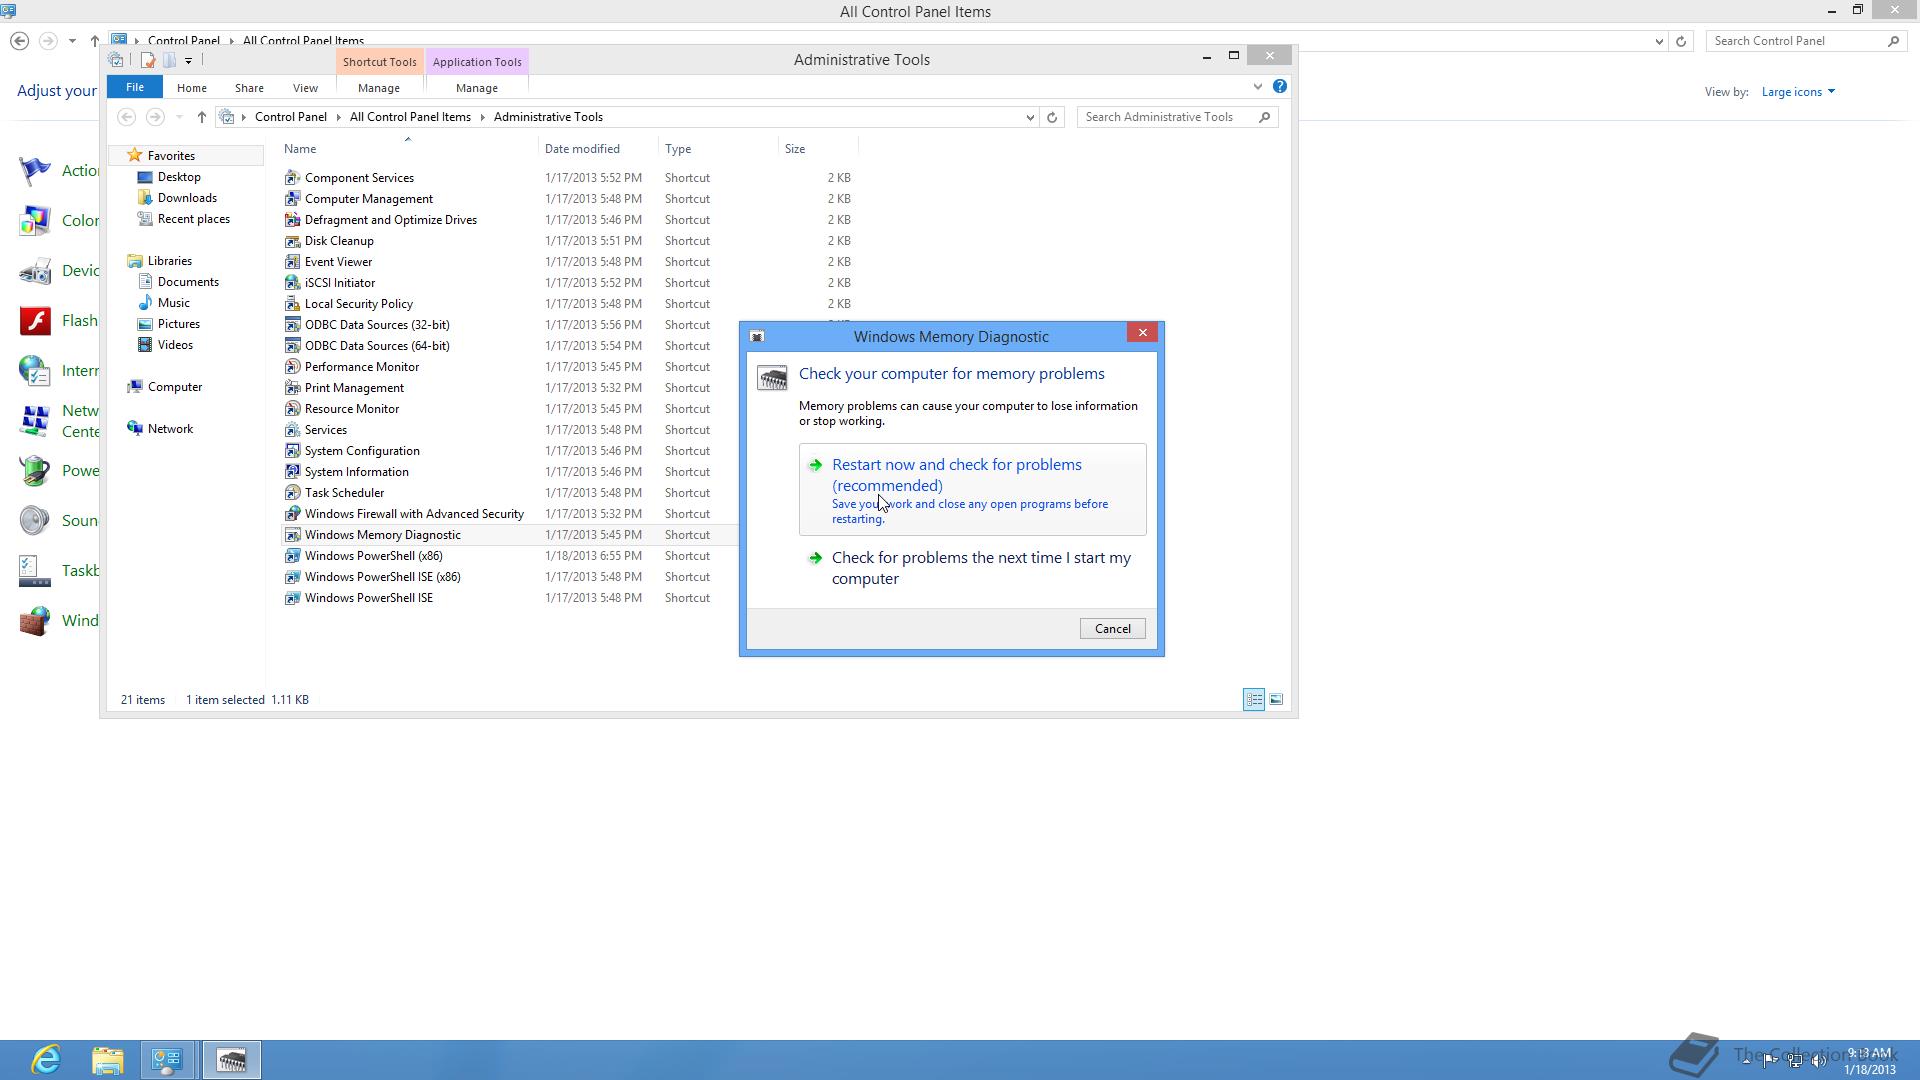The width and height of the screenshot is (1920, 1080).
Task: Open Downloads in the navigation pane
Action: click(x=187, y=198)
